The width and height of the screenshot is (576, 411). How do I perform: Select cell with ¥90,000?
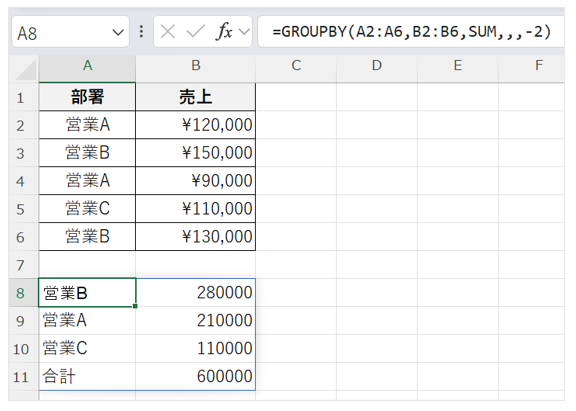(195, 181)
